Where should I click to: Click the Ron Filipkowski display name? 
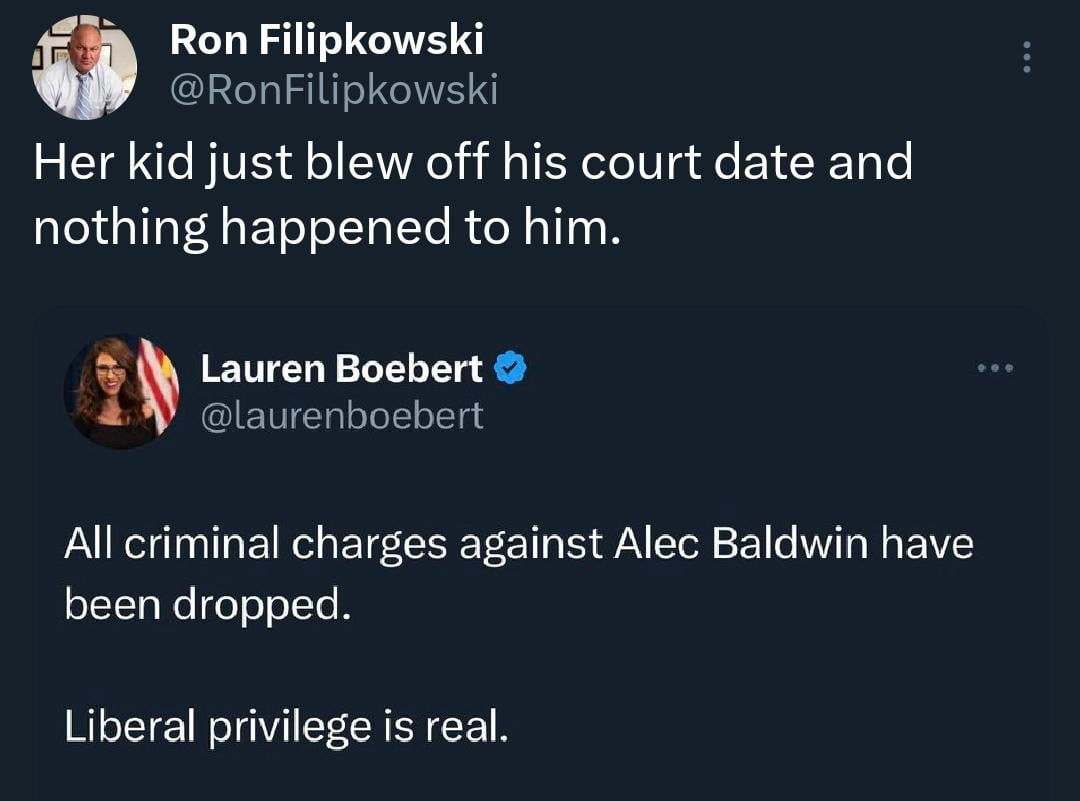(x=327, y=40)
